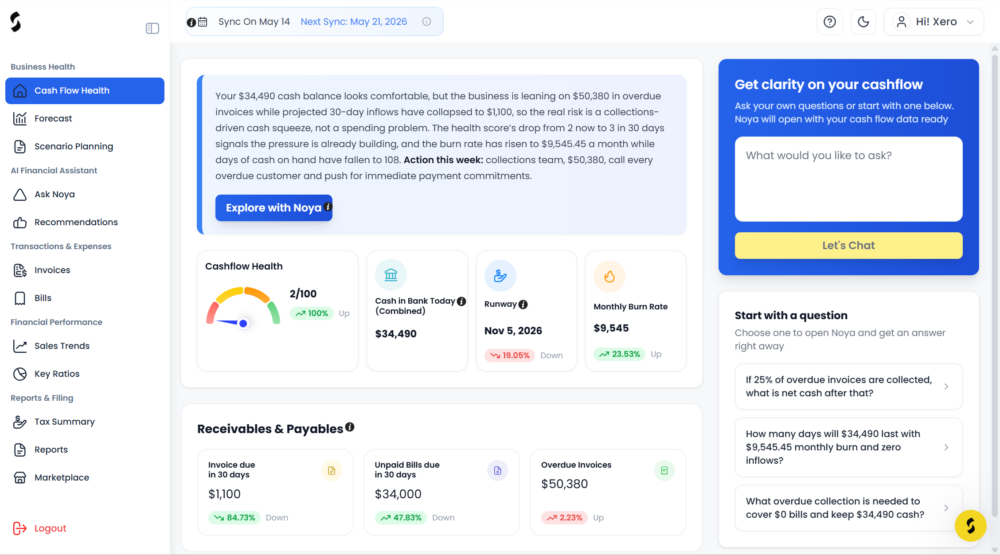The image size is (1000, 555).
Task: Go to Forecast page
Action: 85,119
